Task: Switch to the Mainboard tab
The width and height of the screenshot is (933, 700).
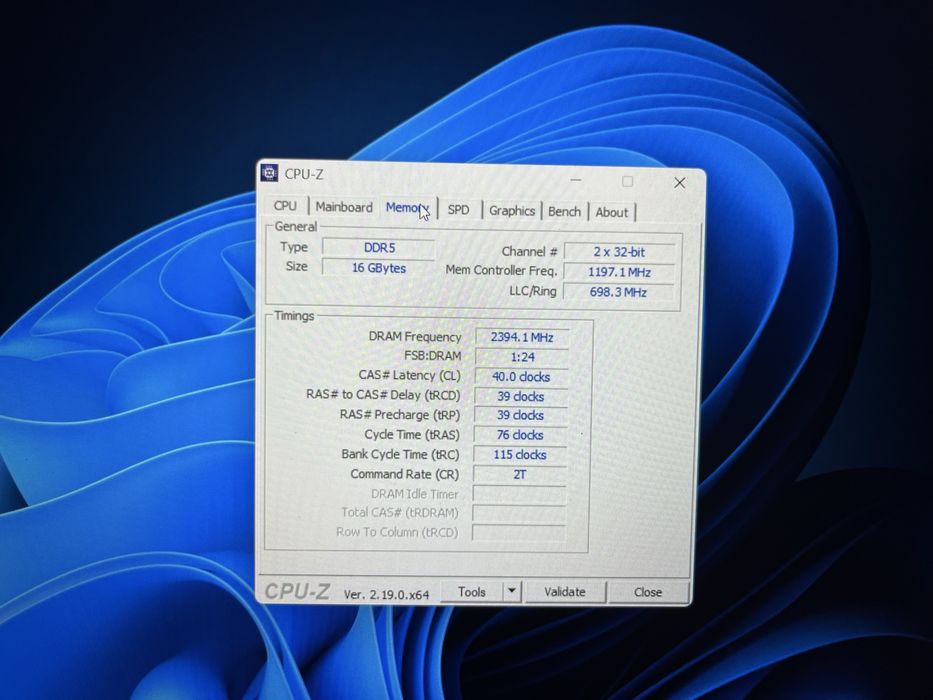Action: 344,207
